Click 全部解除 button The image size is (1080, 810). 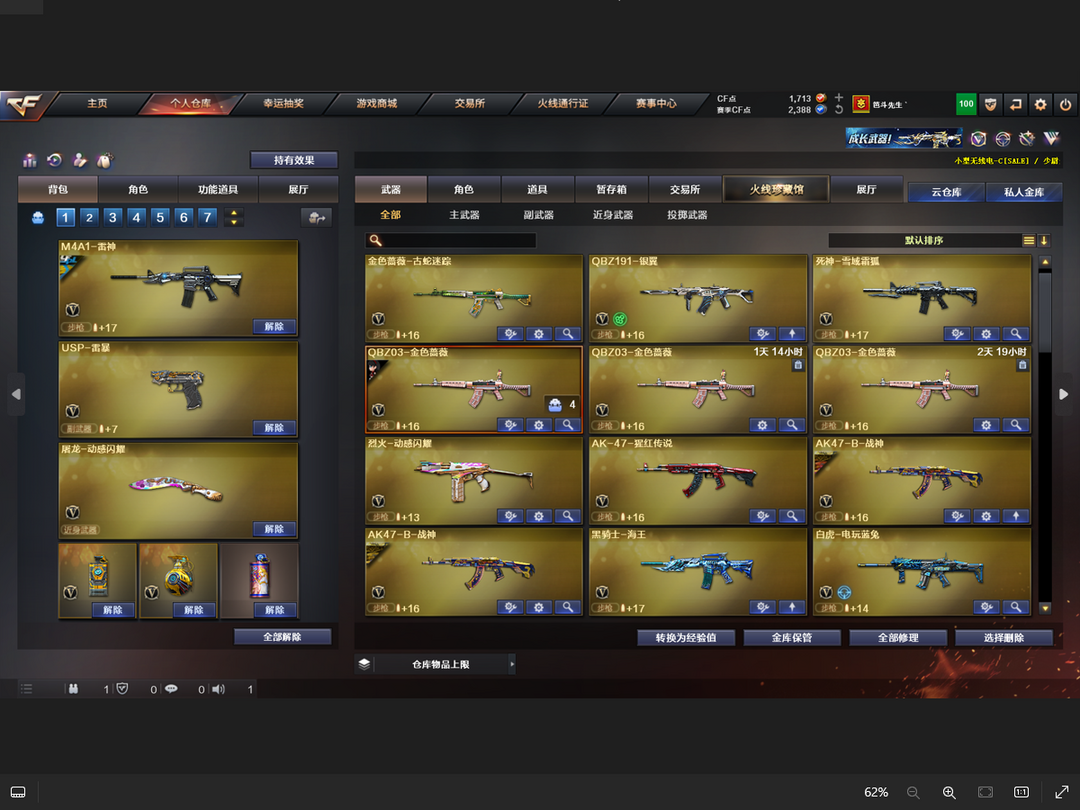click(x=282, y=636)
